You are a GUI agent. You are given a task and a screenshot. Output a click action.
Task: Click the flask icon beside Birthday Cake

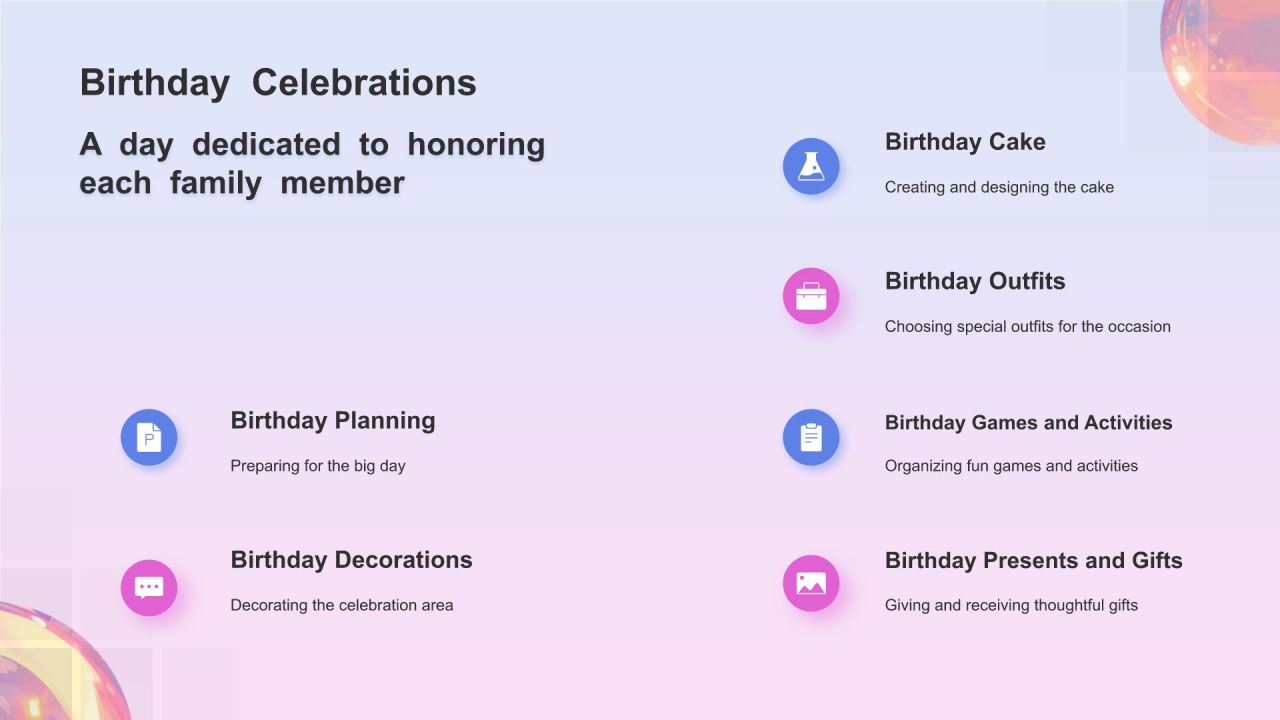(811, 166)
